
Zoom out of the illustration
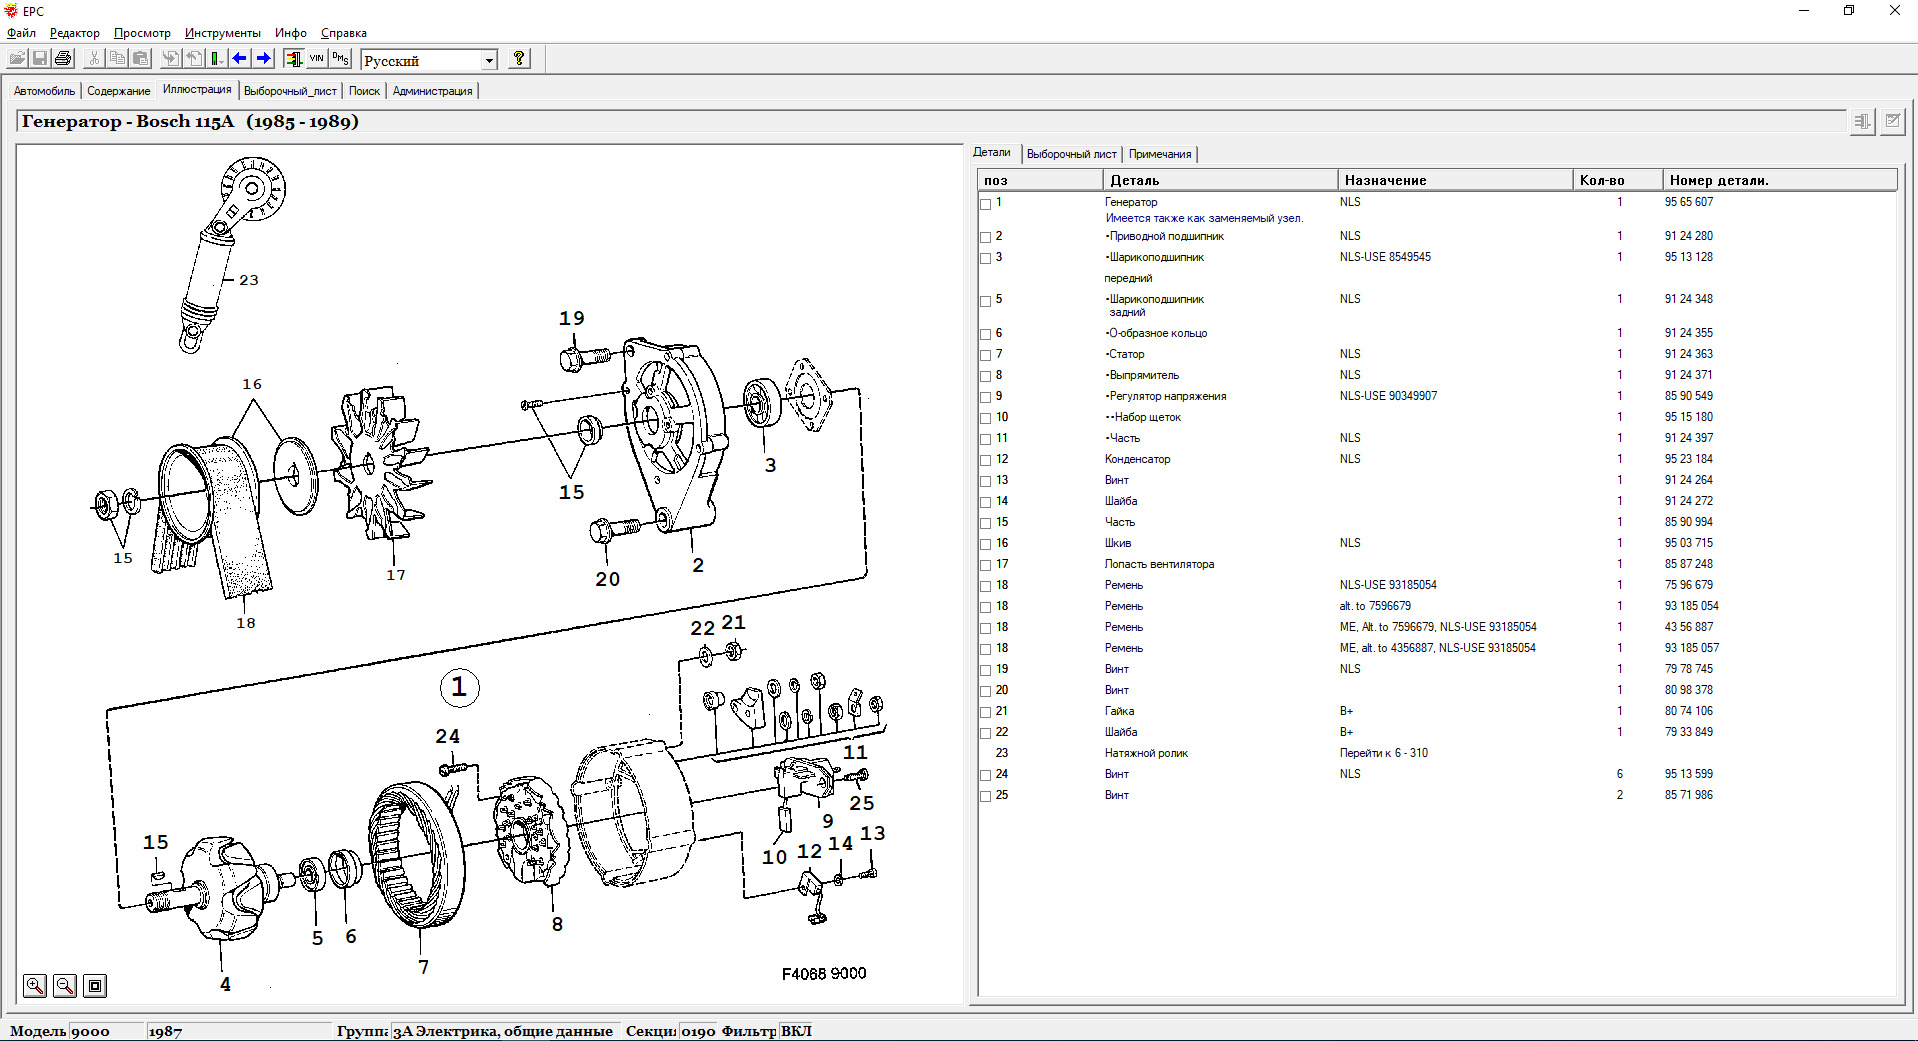tap(65, 986)
